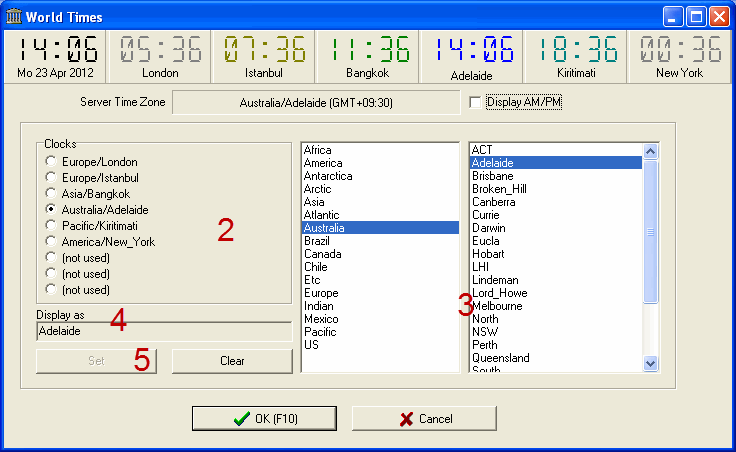Select Darwin in the city list
Viewport: 736px width, 452px height.
pos(556,228)
